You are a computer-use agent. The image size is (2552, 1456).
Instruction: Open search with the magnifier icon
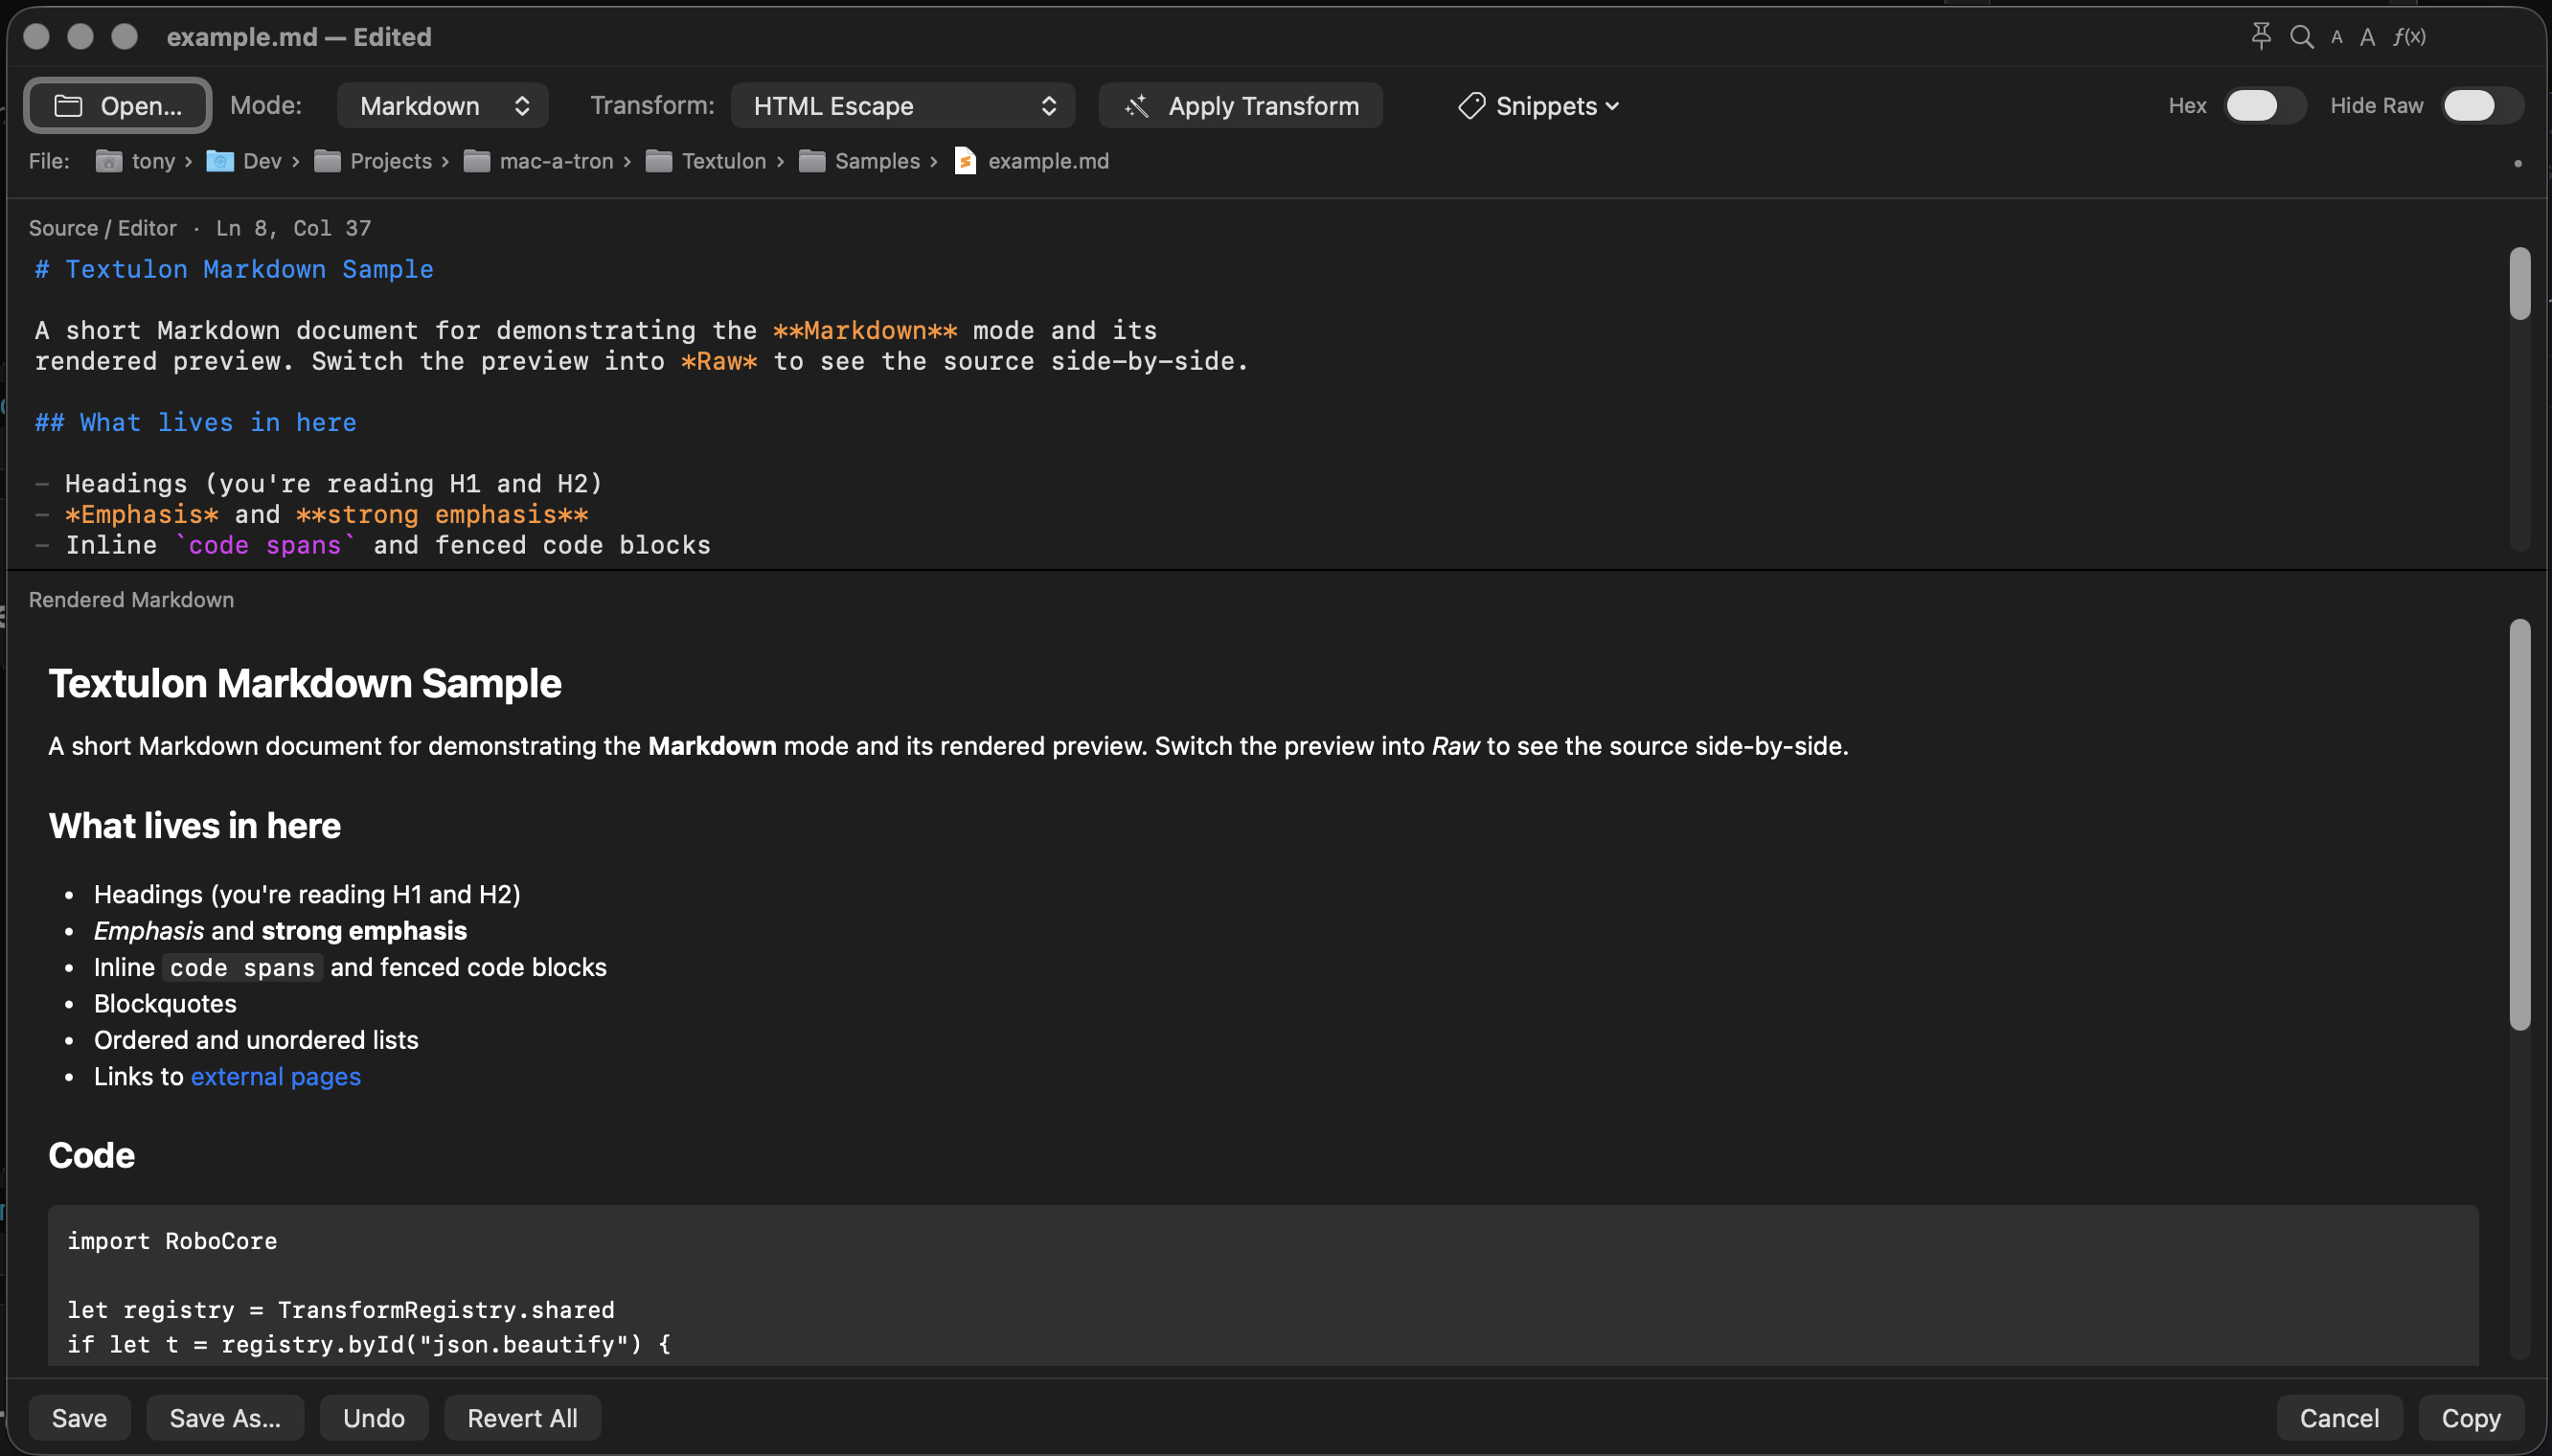click(2301, 37)
